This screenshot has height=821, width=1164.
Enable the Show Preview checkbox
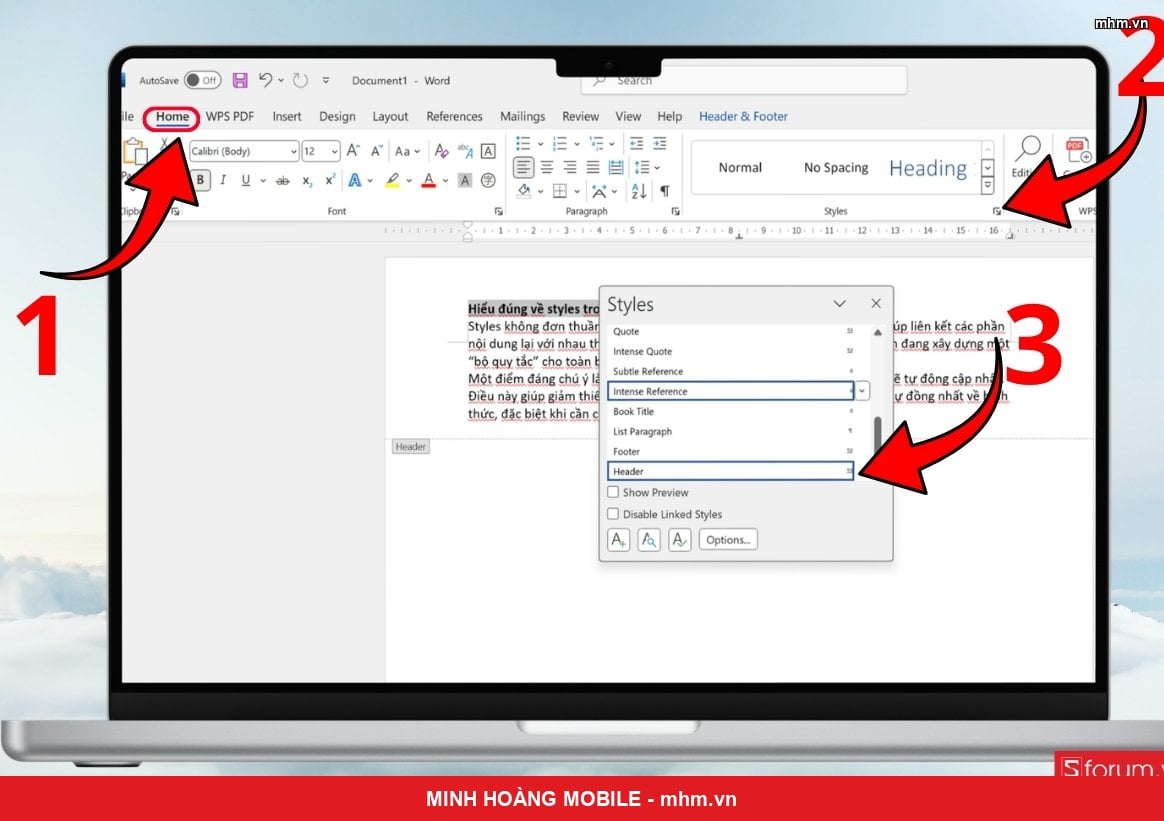pos(613,492)
